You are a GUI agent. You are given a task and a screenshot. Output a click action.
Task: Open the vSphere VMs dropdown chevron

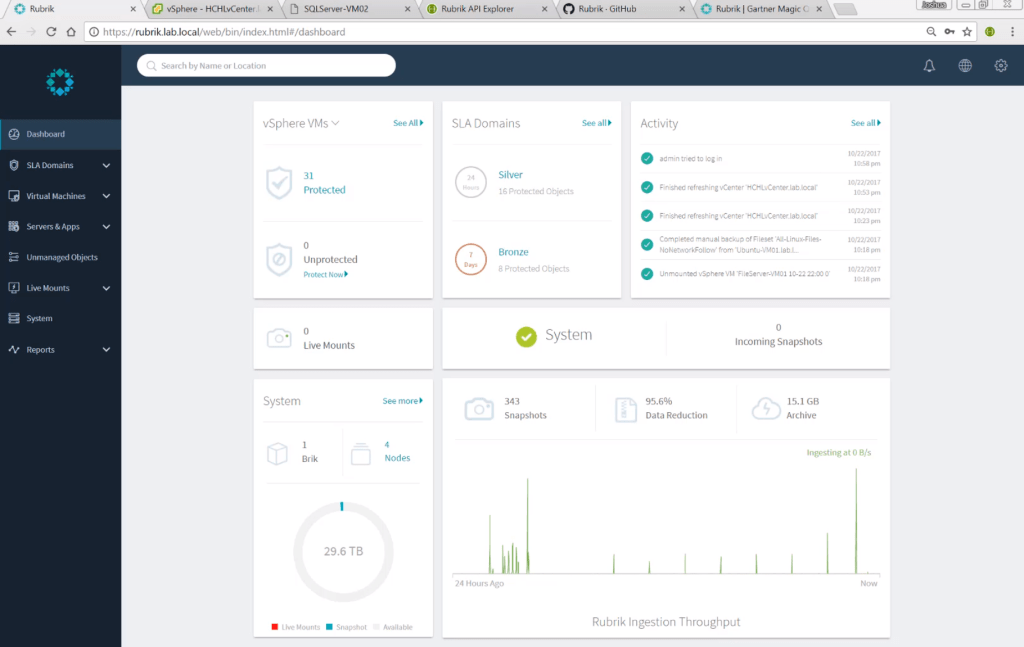tap(336, 124)
